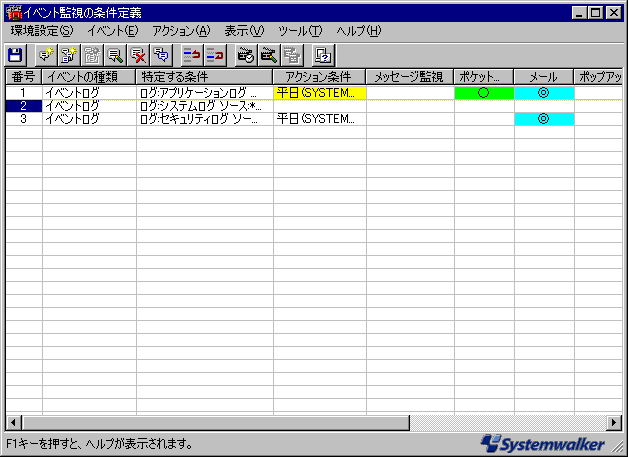Click the floppy disk Save icon
The image size is (628, 457).
(x=15, y=55)
